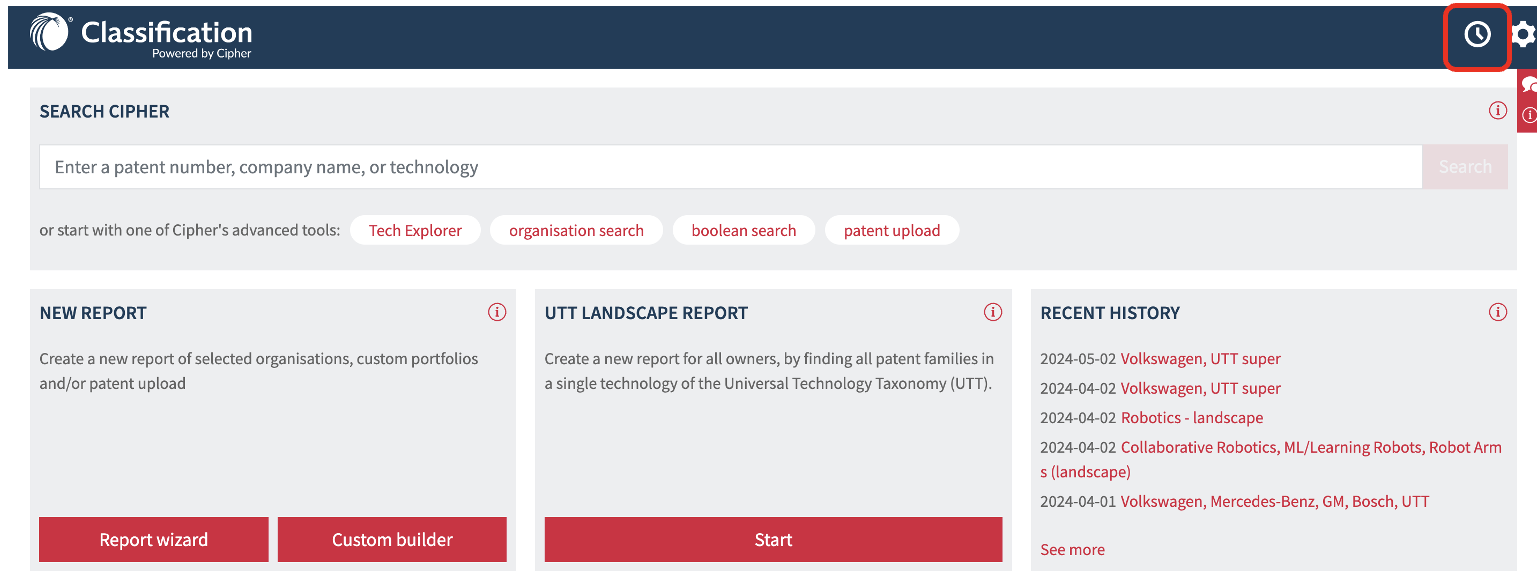Viewport: 1540px width, 580px height.
Task: Click the Search button
Action: click(1465, 167)
